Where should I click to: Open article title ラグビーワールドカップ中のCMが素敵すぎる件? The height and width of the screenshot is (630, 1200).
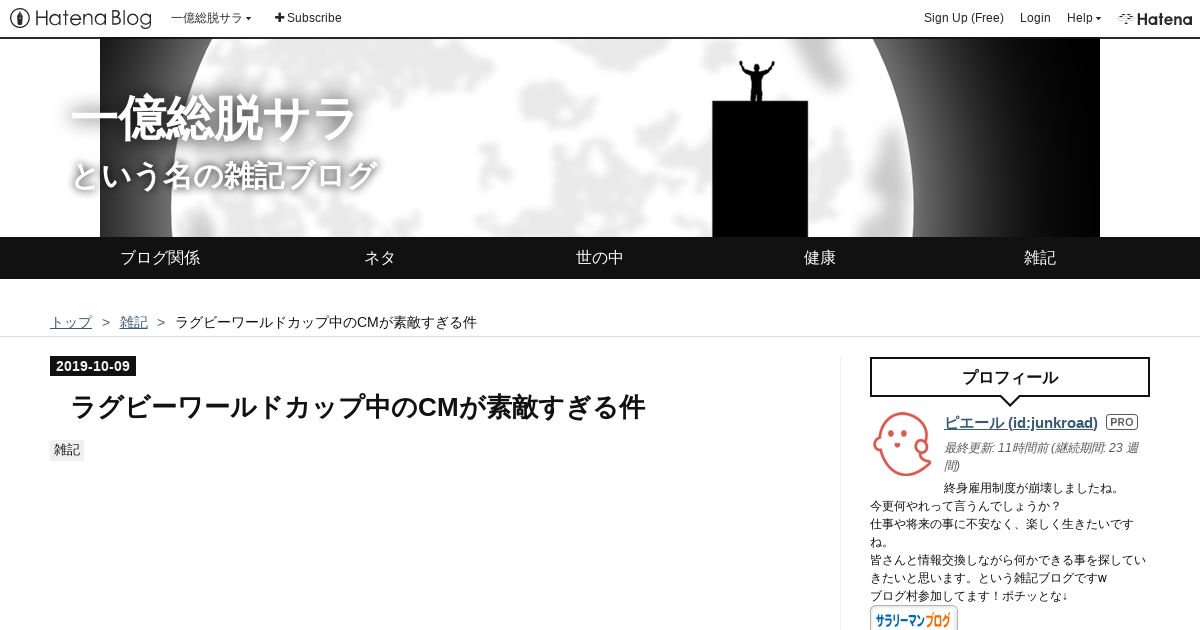pos(358,407)
